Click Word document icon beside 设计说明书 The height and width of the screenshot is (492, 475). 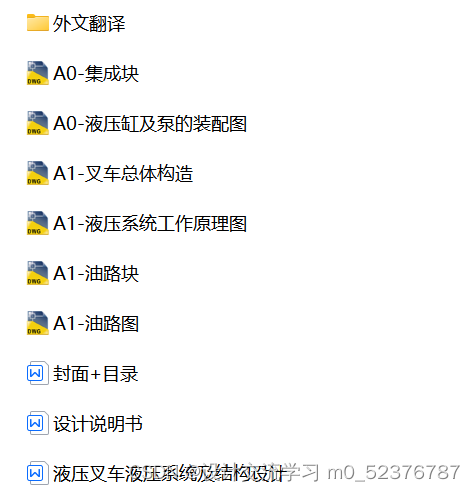38,423
